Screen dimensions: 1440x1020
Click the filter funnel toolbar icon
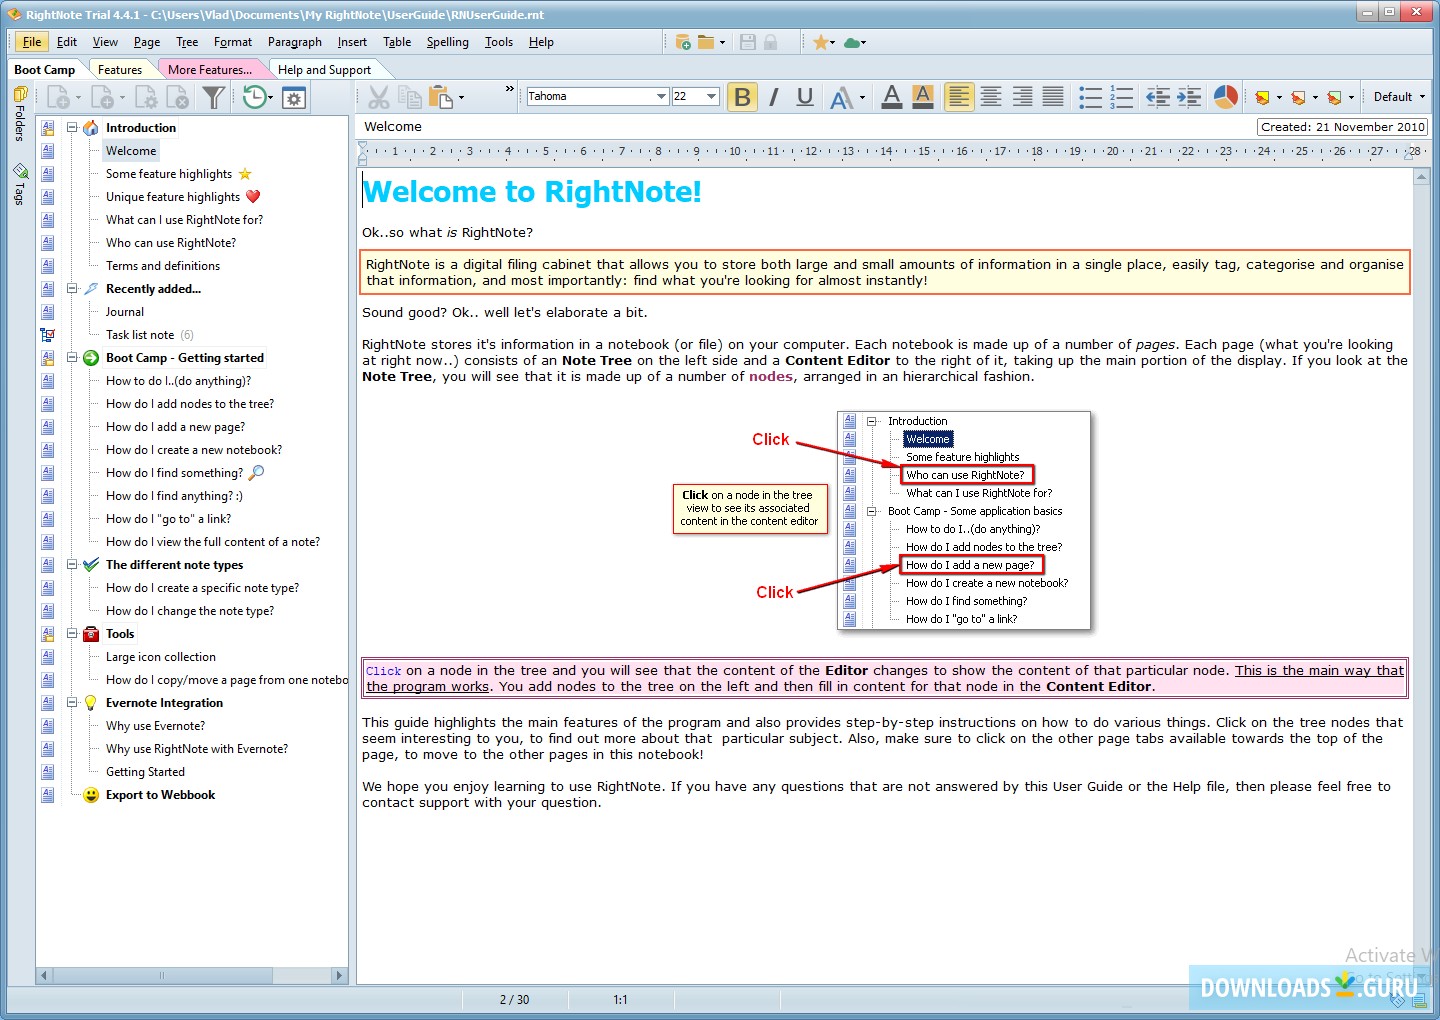click(x=214, y=97)
